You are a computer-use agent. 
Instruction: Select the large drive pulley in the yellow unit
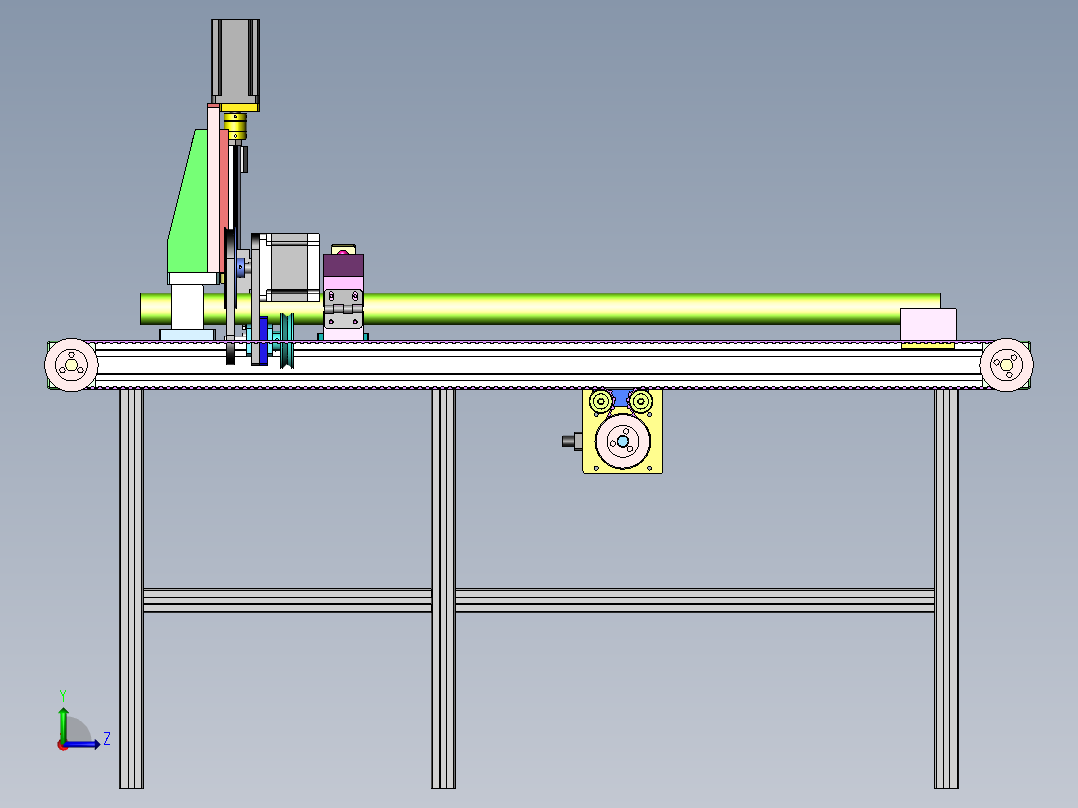pos(623,441)
